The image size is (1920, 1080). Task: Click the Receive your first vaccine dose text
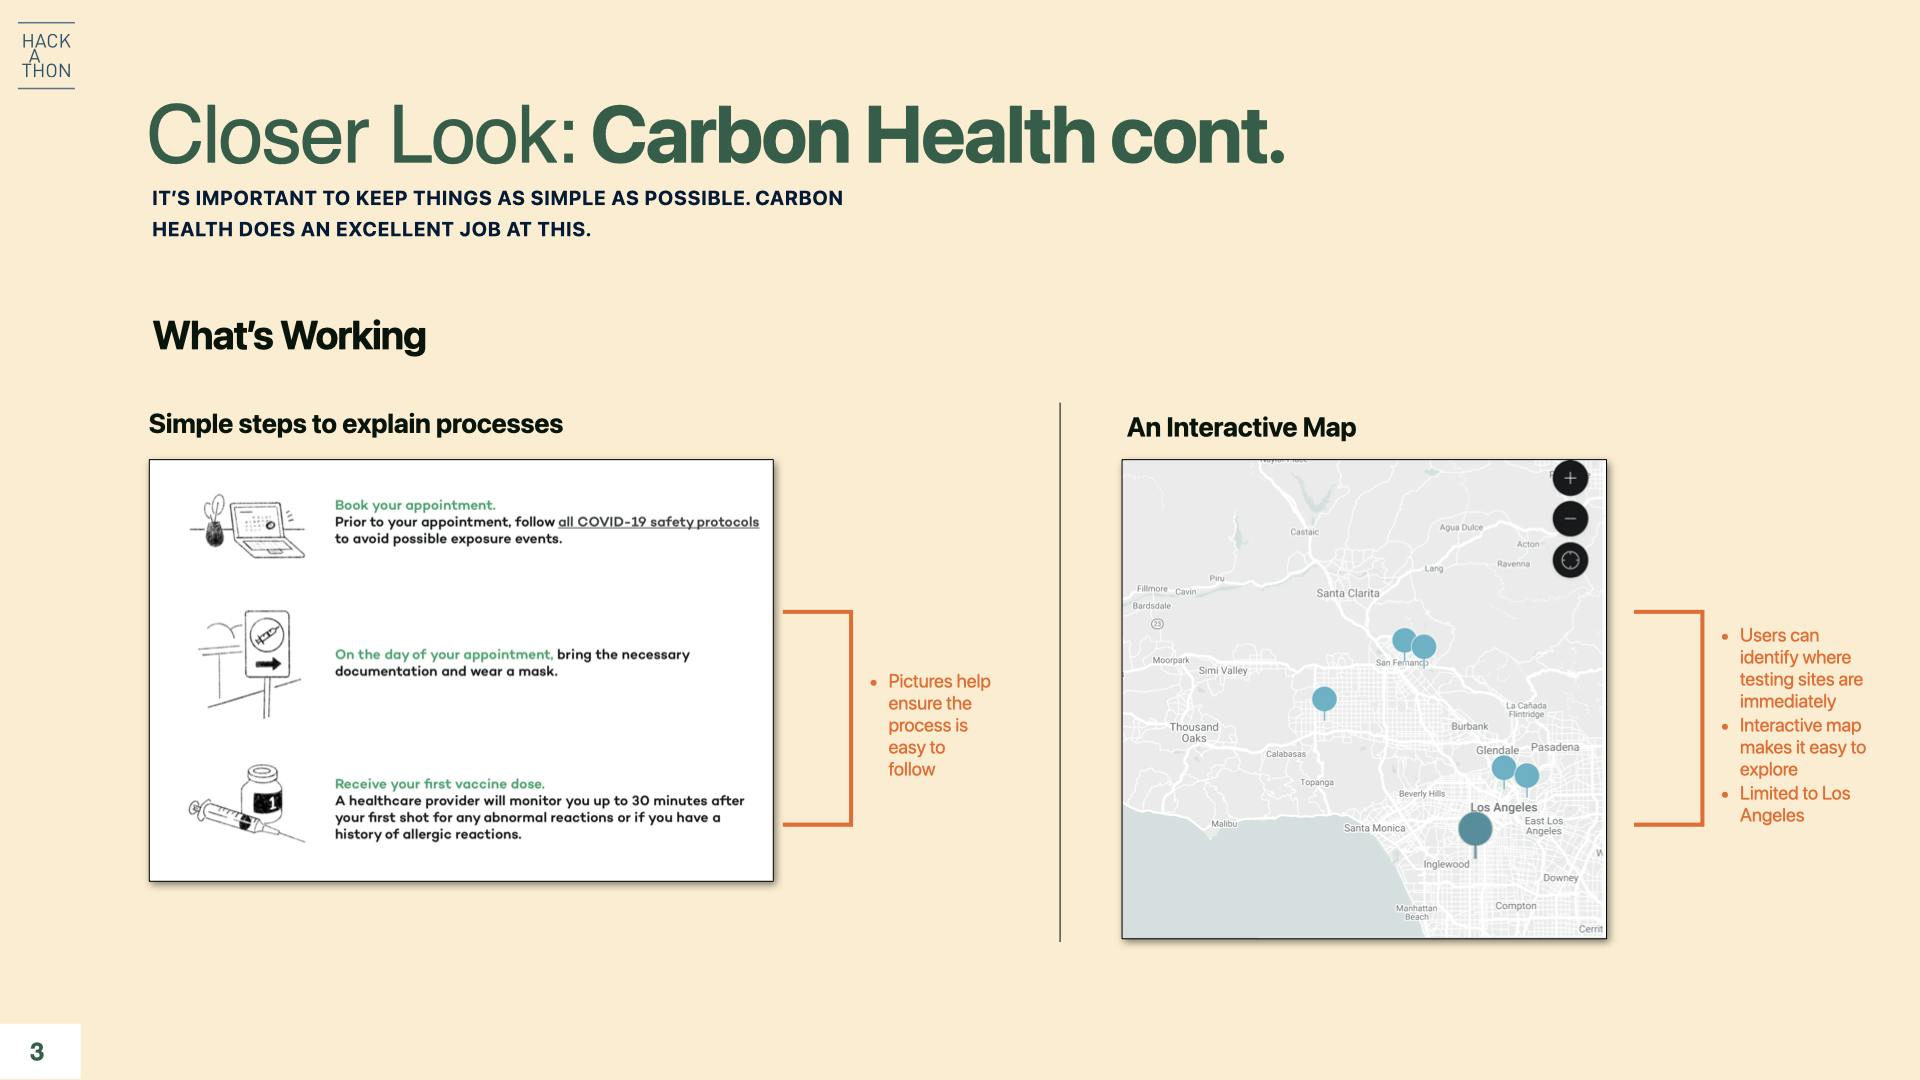pyautogui.click(x=439, y=784)
